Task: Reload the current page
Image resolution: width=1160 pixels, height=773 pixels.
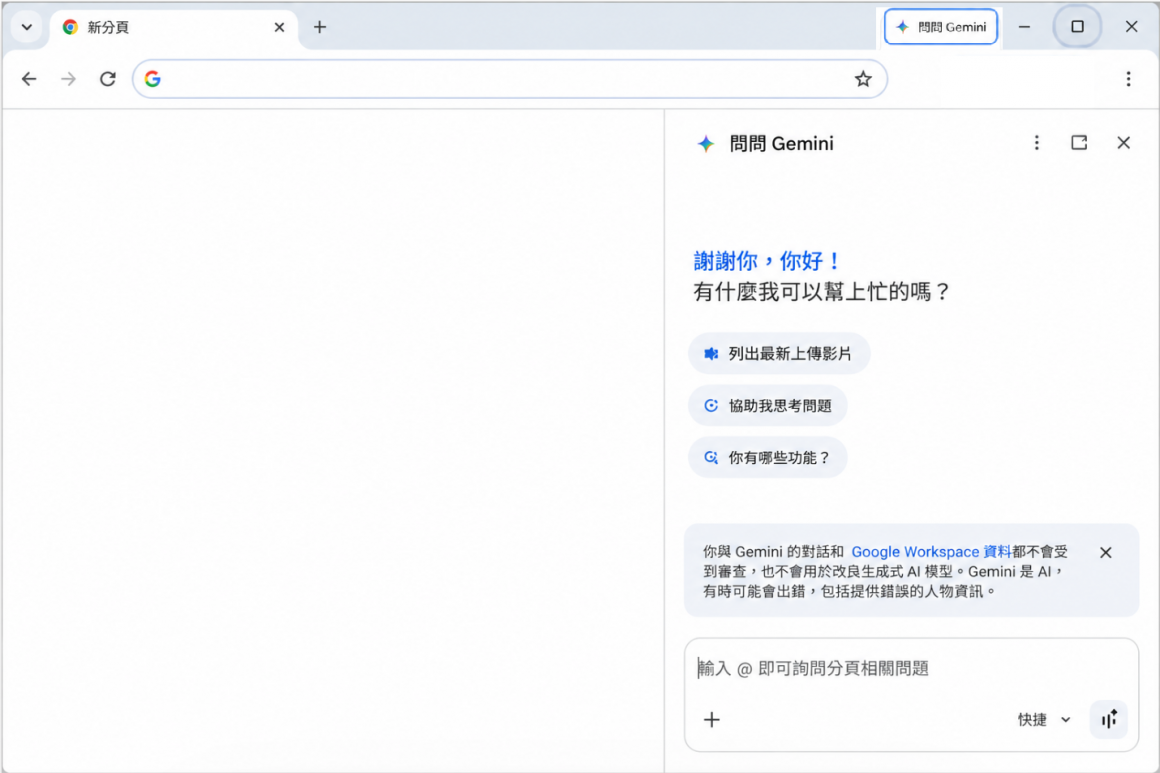Action: 108,79
